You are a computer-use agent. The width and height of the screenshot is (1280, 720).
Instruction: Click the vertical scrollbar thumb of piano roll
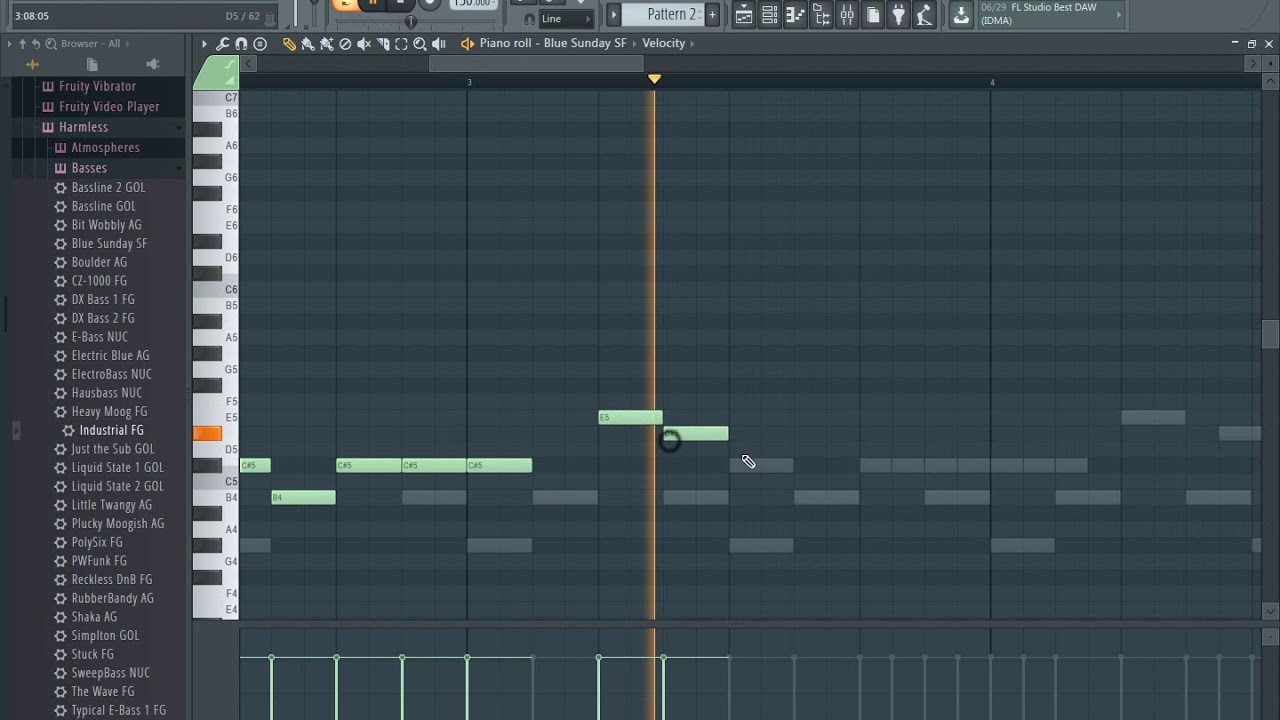tap(1271, 335)
